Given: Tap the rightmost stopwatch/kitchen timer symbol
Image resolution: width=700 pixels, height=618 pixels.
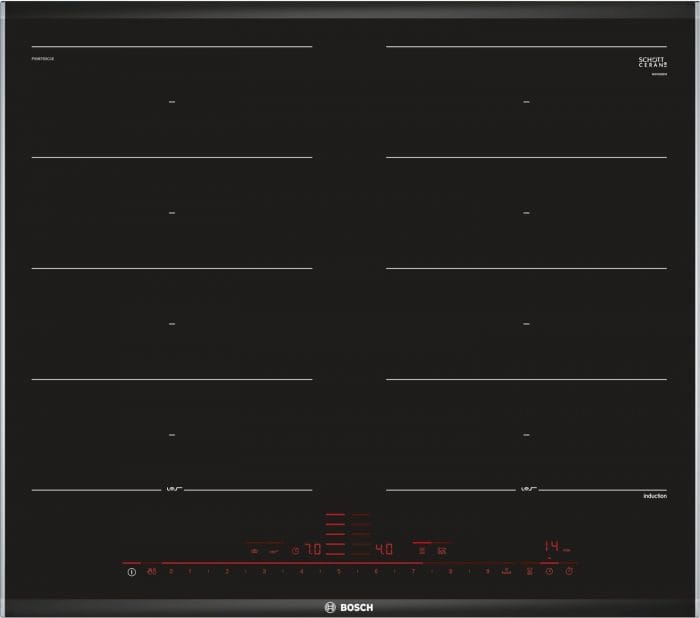Looking at the screenshot, I should (569, 571).
